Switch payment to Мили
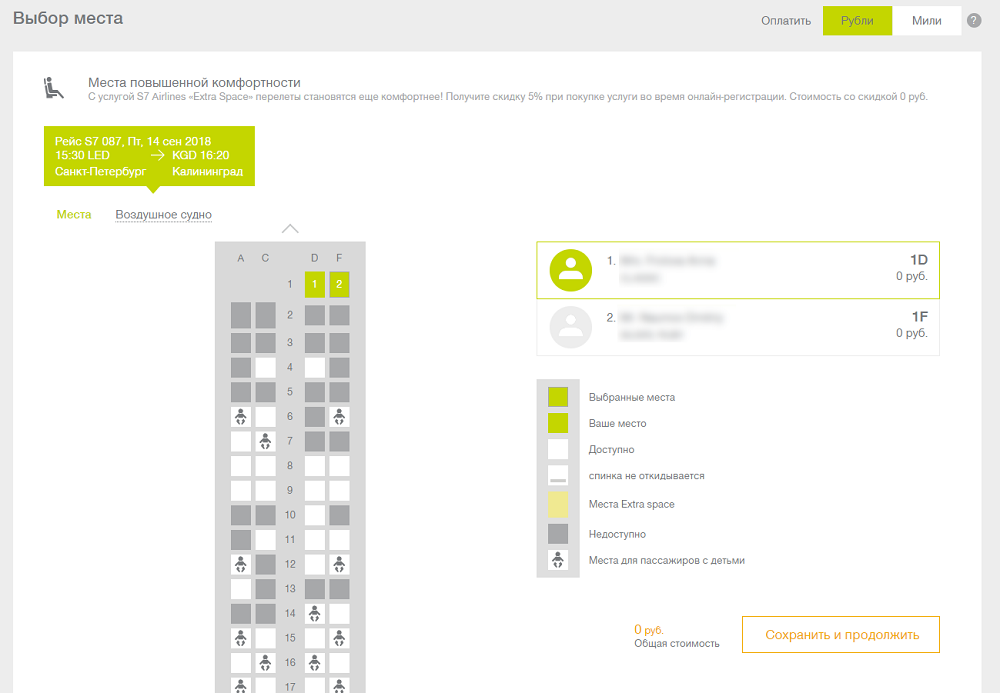This screenshot has height=693, width=1000. coord(926,21)
